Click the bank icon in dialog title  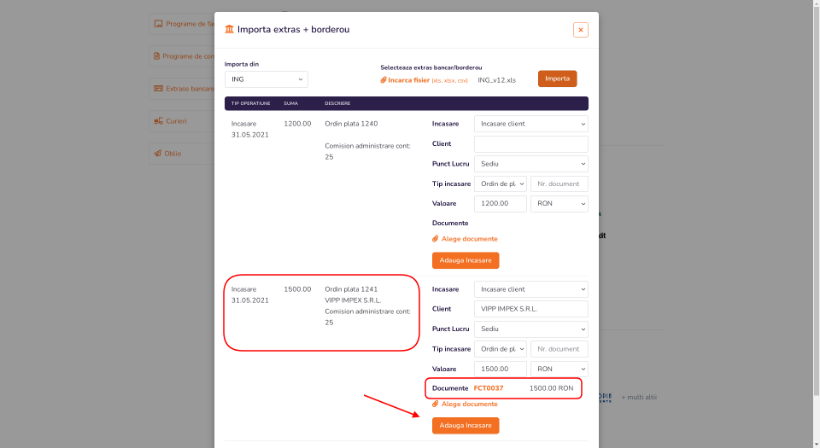[x=230, y=30]
